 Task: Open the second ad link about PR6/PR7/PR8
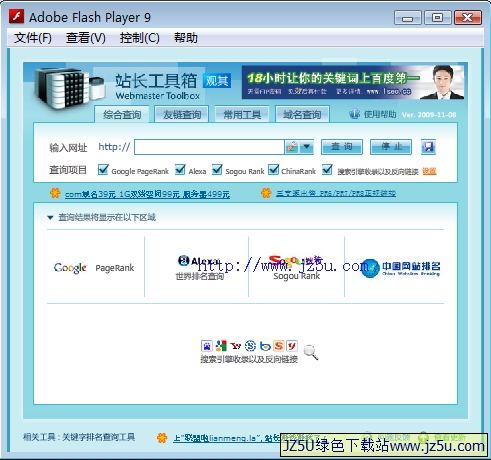click(x=336, y=193)
